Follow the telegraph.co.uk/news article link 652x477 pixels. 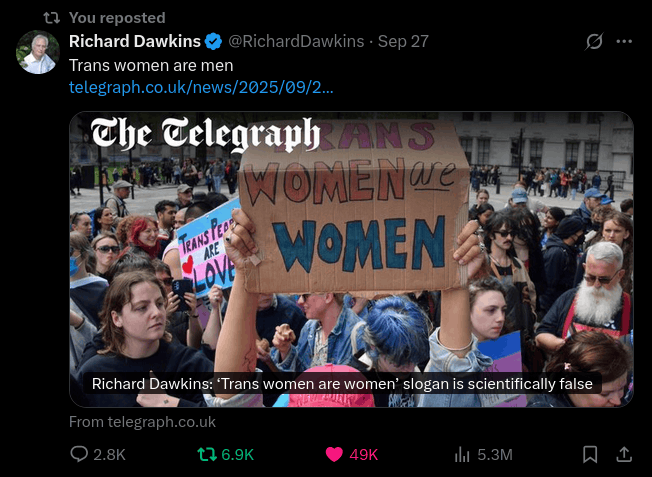point(201,87)
